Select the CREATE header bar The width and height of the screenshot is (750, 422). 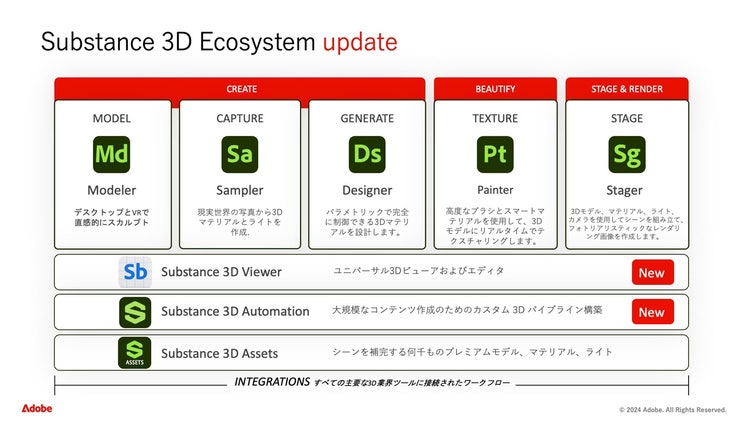pos(240,89)
